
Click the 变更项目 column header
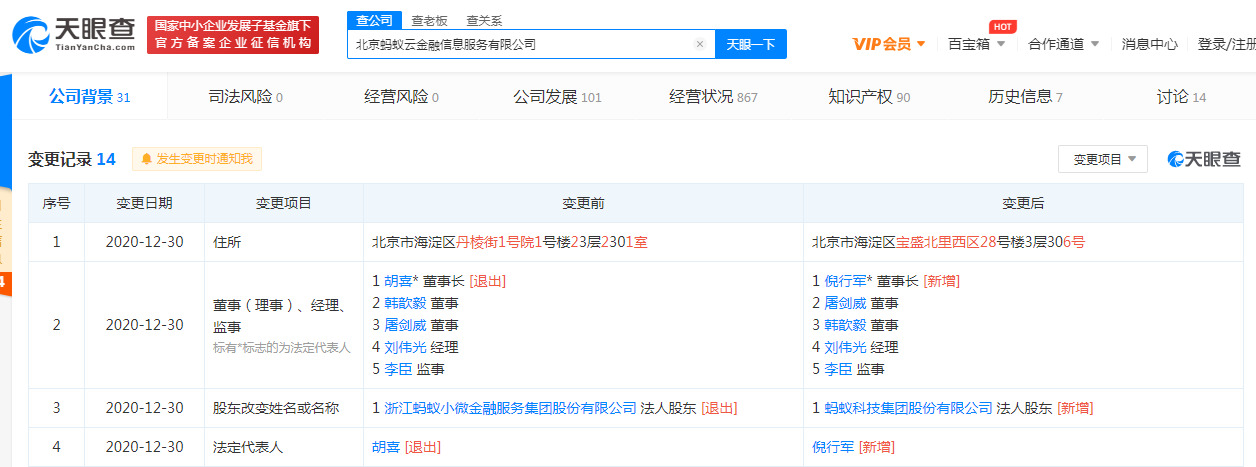point(284,203)
